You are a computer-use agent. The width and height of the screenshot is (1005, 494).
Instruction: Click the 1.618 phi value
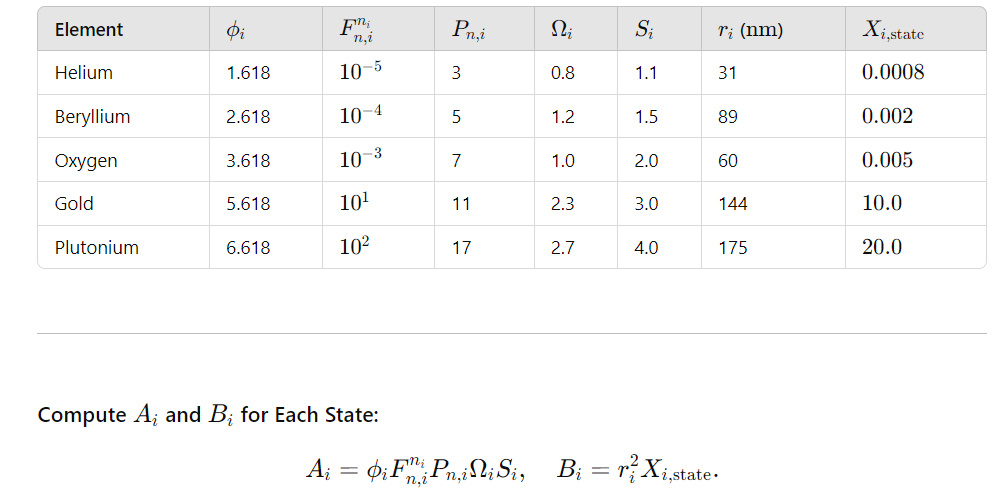coord(248,73)
